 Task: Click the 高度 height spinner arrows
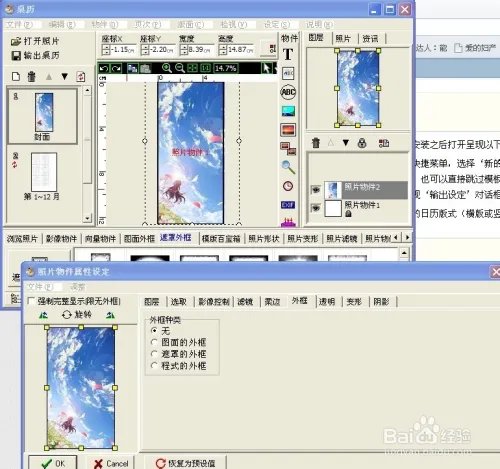[223, 50]
